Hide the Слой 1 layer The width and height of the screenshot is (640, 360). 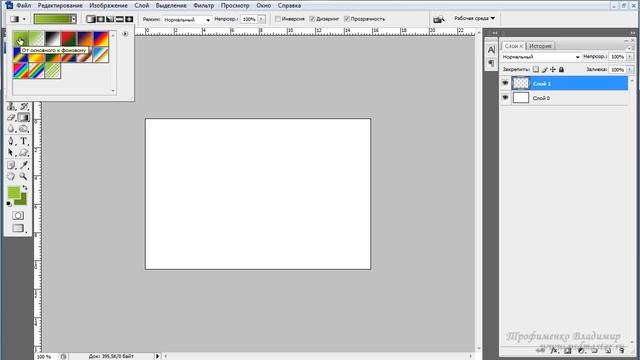(x=505, y=83)
